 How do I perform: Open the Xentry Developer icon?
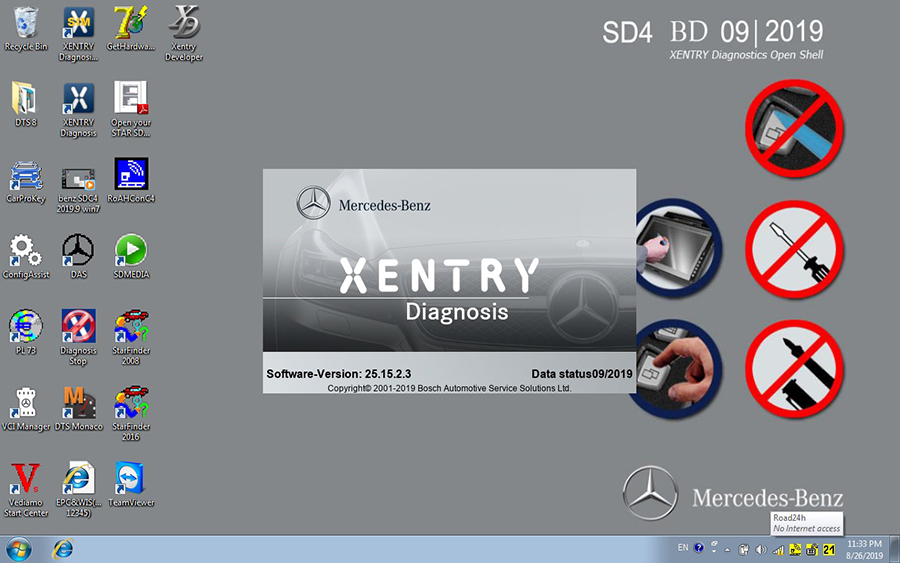pos(184,24)
